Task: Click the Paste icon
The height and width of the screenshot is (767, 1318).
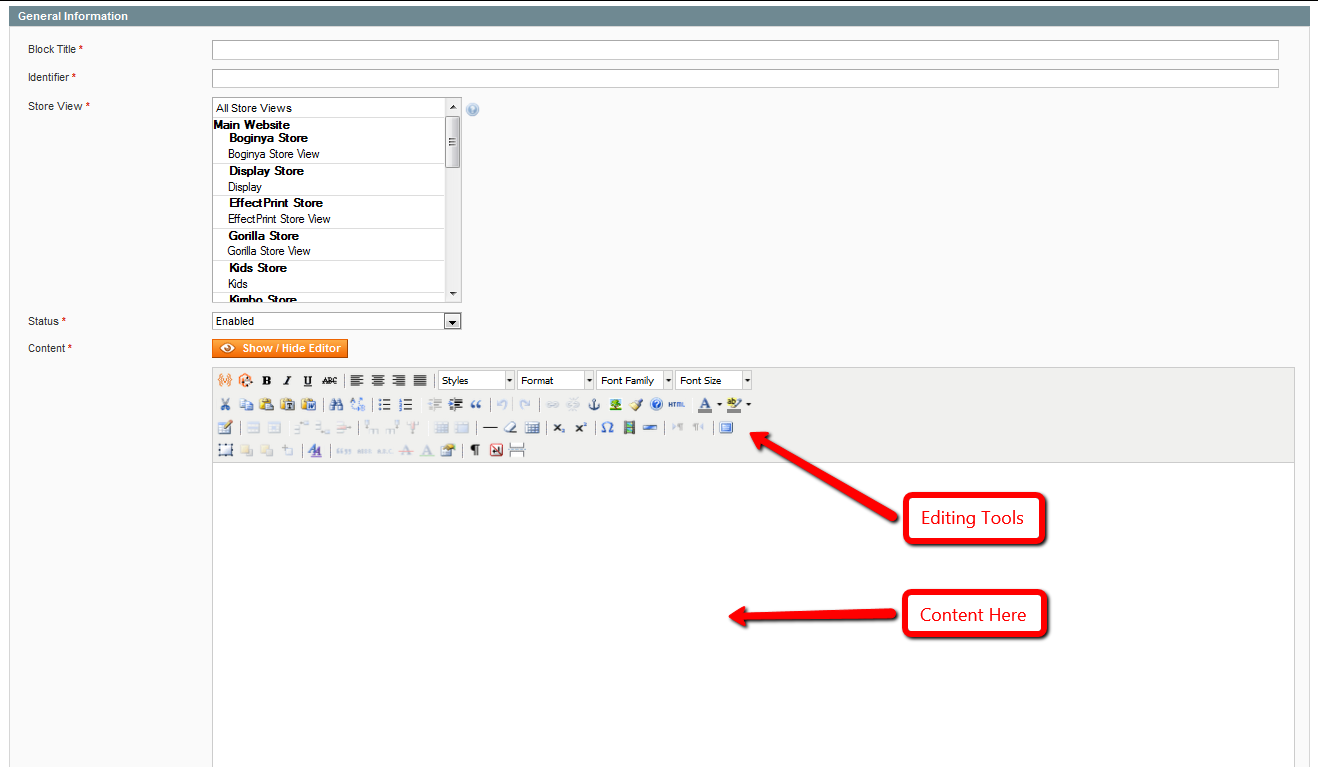Action: pos(267,404)
